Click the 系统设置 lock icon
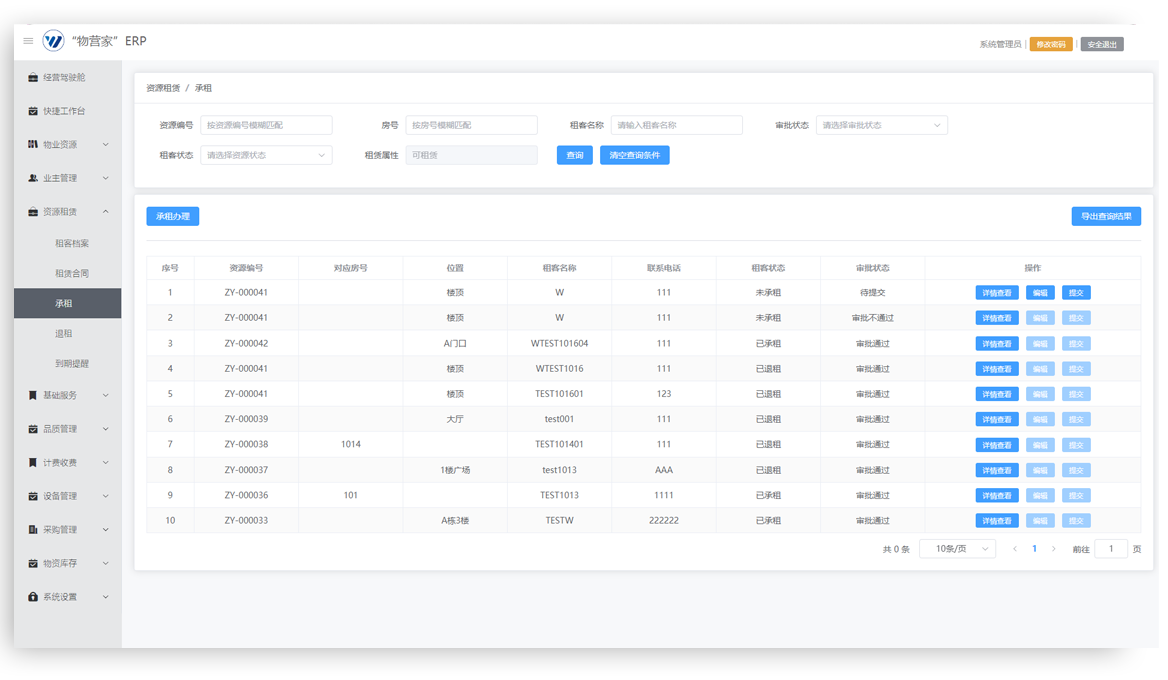 [33, 597]
